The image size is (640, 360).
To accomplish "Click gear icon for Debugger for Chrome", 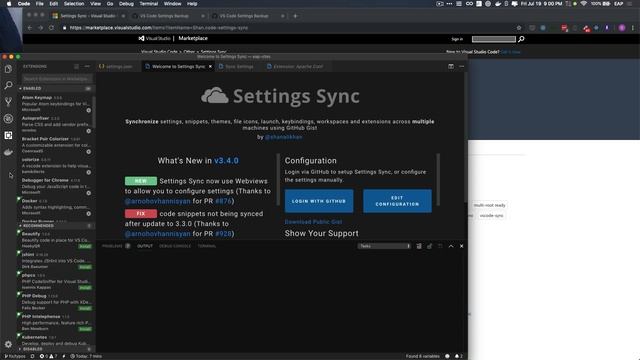I will coord(89,193).
